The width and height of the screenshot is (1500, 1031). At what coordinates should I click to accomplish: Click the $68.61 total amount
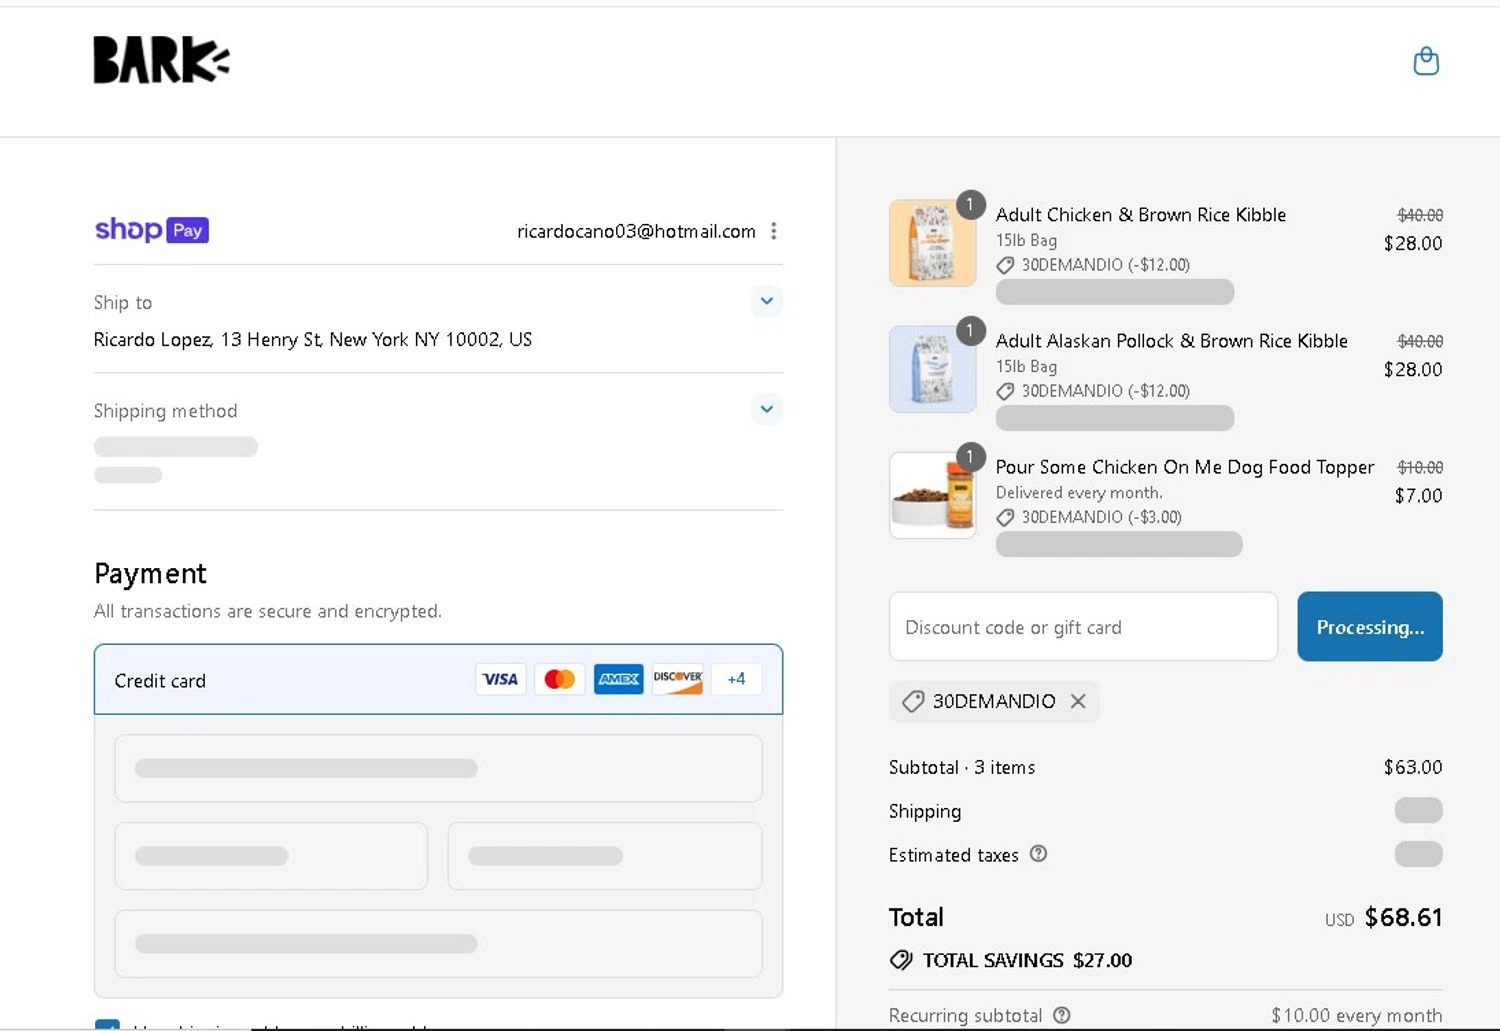[x=1403, y=917]
